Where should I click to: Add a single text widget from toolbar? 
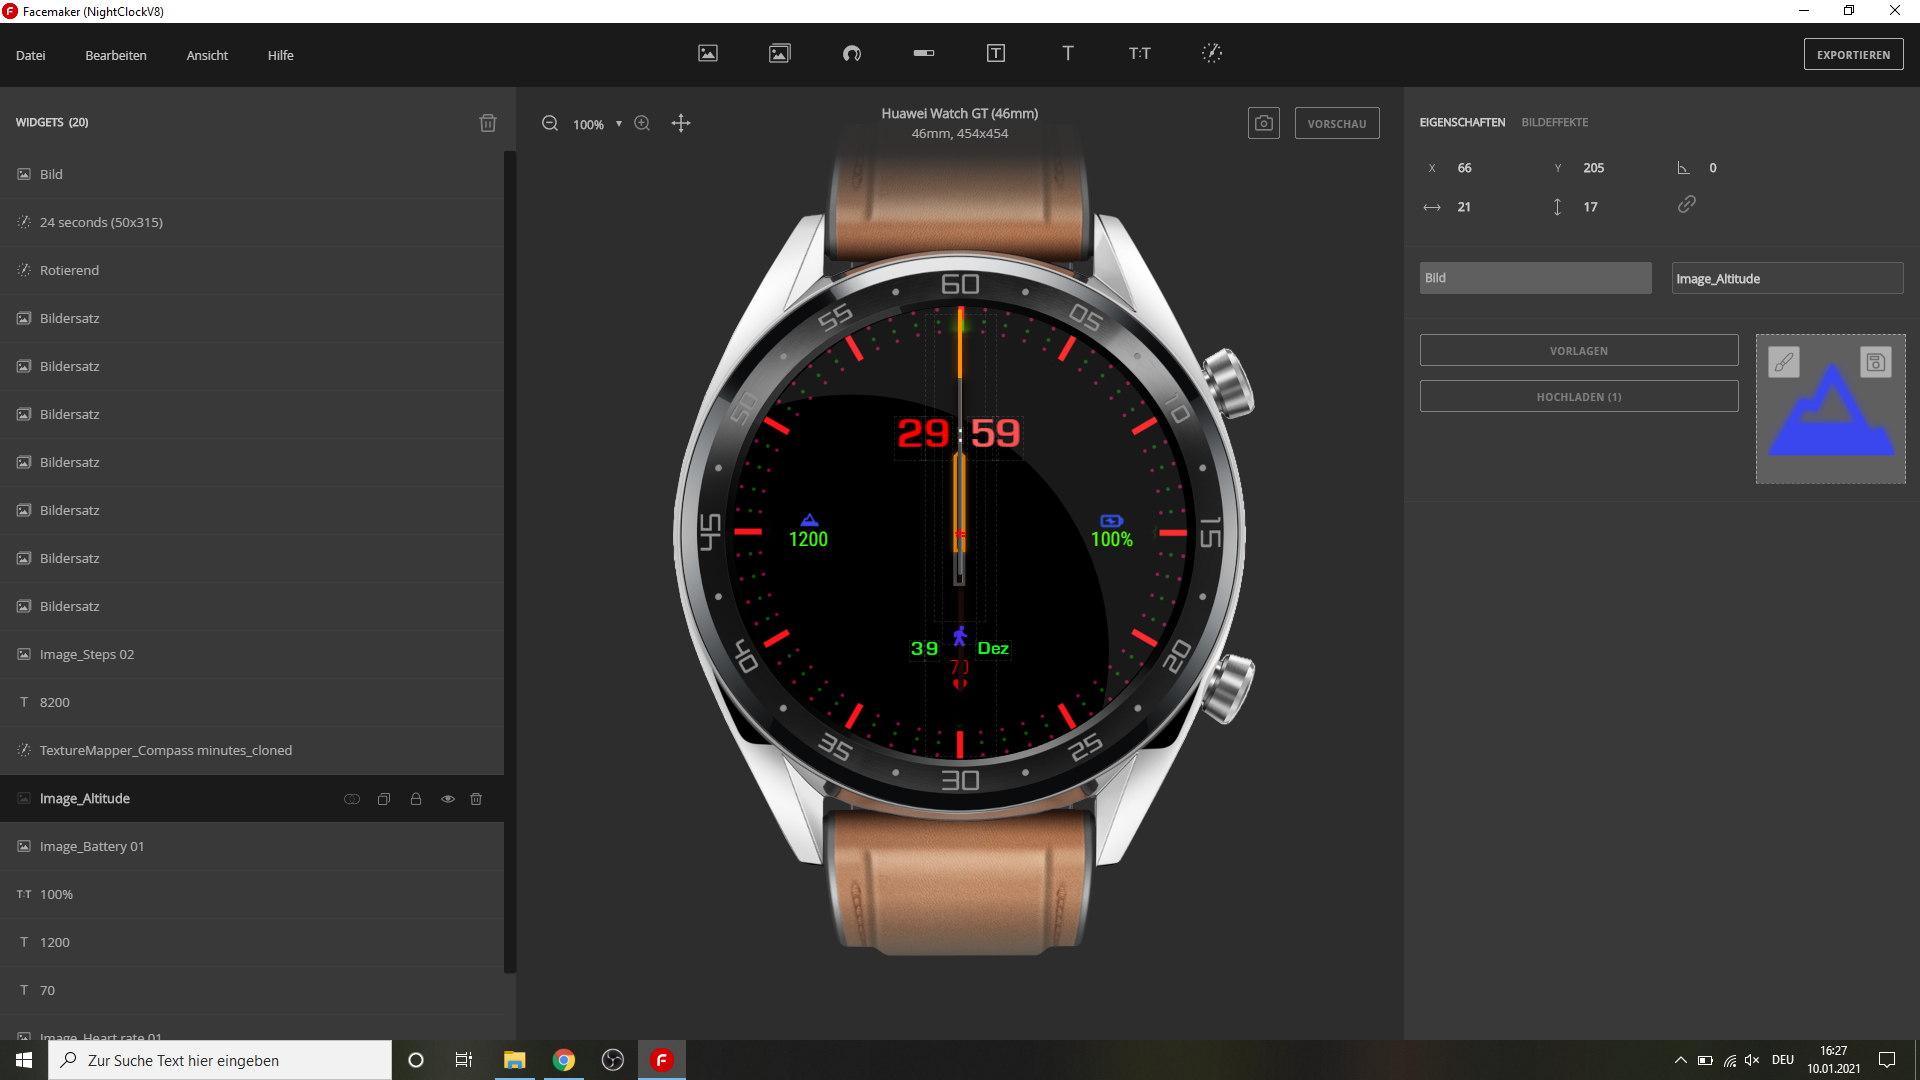1068,53
